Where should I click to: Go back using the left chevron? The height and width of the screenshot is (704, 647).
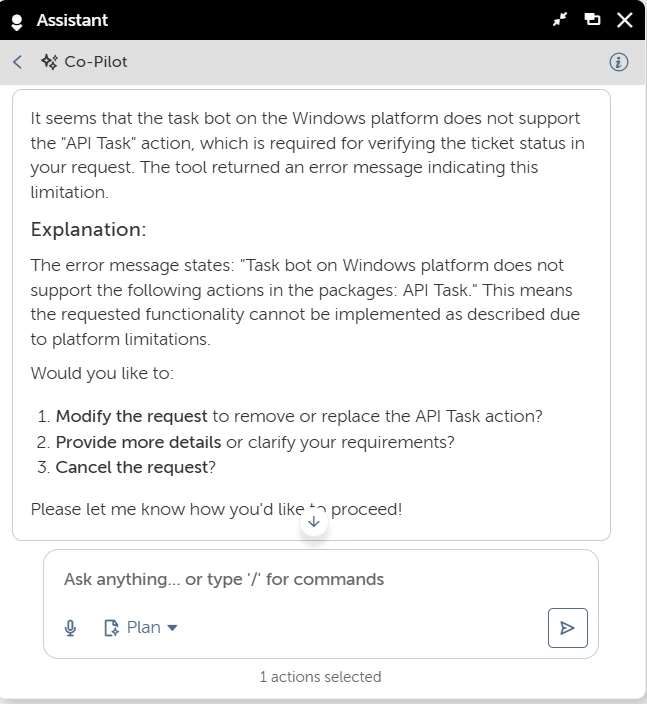(x=18, y=62)
